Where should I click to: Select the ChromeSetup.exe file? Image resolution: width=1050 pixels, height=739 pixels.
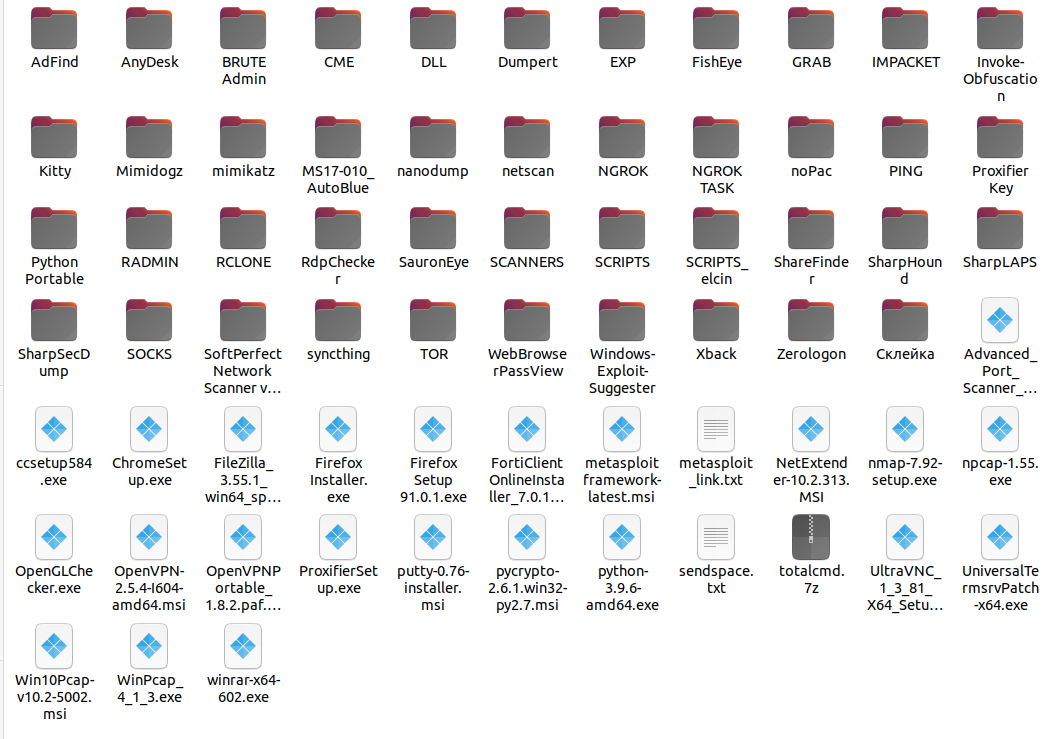click(x=149, y=429)
